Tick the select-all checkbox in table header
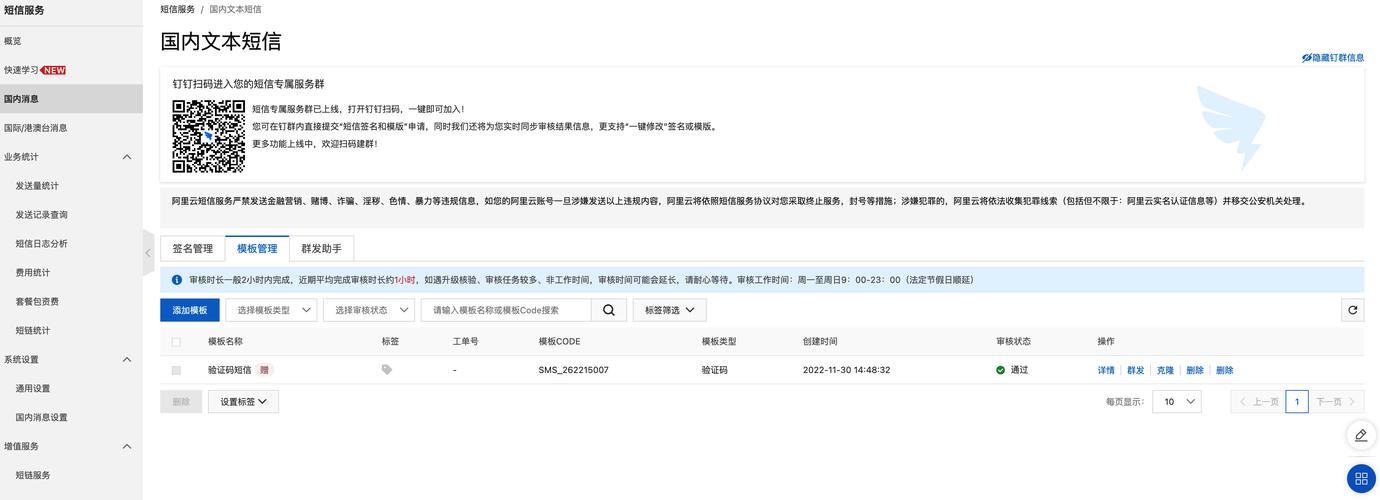Image resolution: width=1380 pixels, height=500 pixels. click(177, 342)
